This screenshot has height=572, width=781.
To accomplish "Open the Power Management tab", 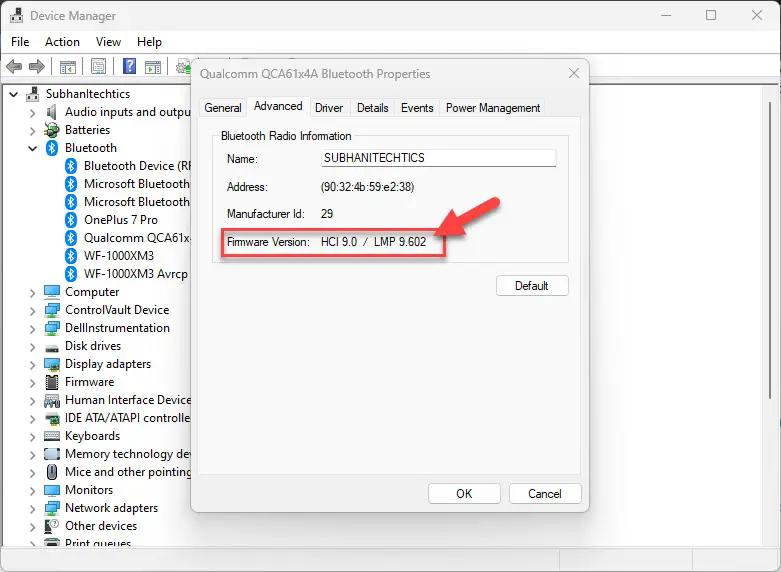I will [493, 108].
